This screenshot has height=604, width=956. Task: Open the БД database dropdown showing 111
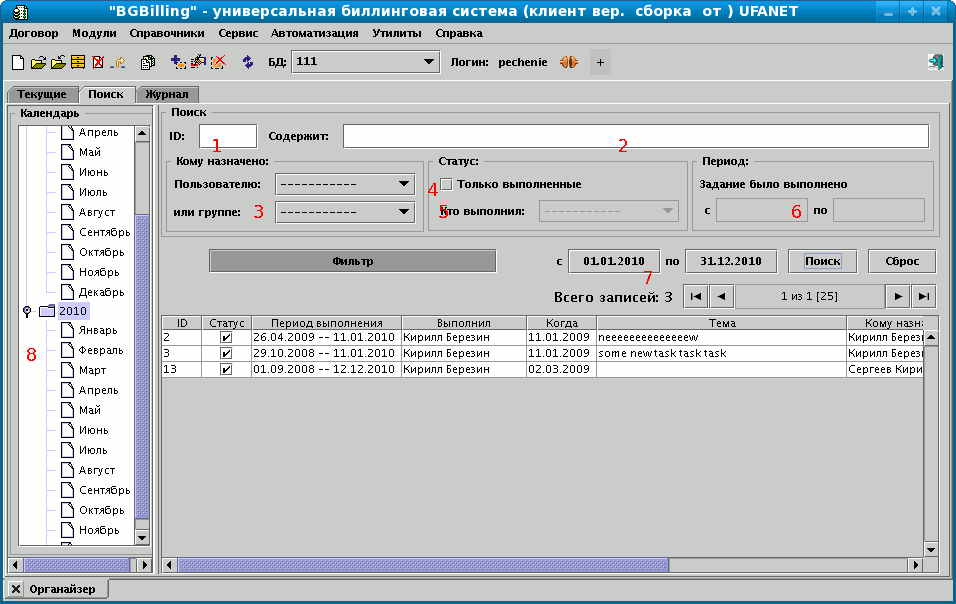coord(366,62)
